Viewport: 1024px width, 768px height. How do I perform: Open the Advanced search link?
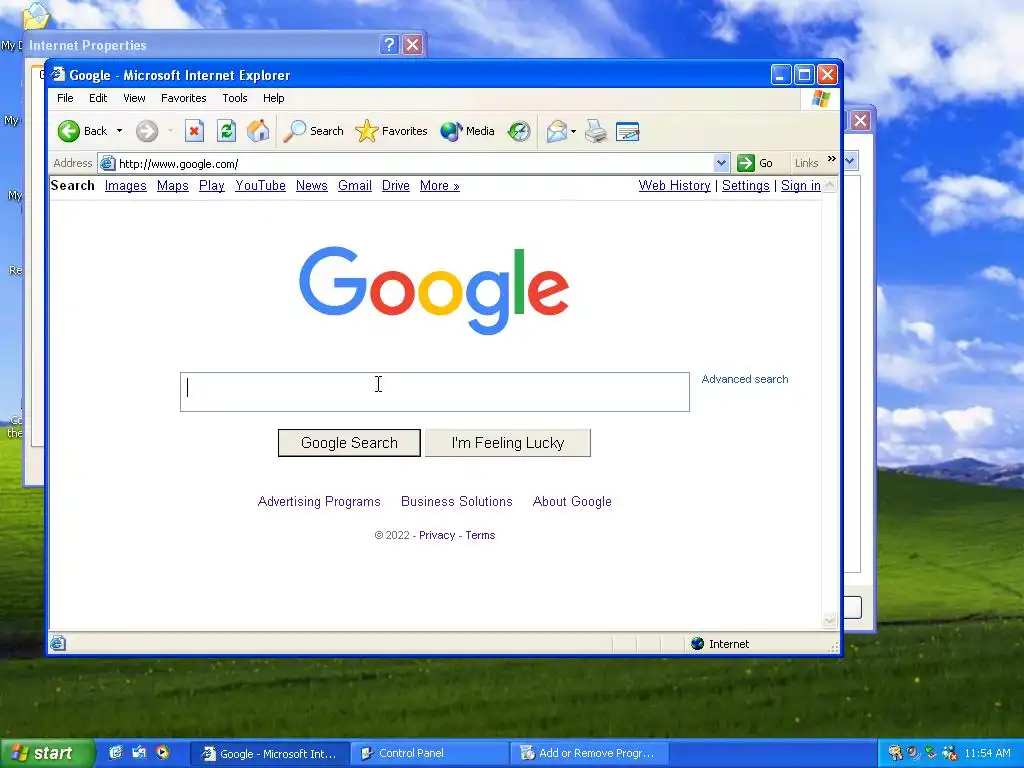tap(744, 379)
